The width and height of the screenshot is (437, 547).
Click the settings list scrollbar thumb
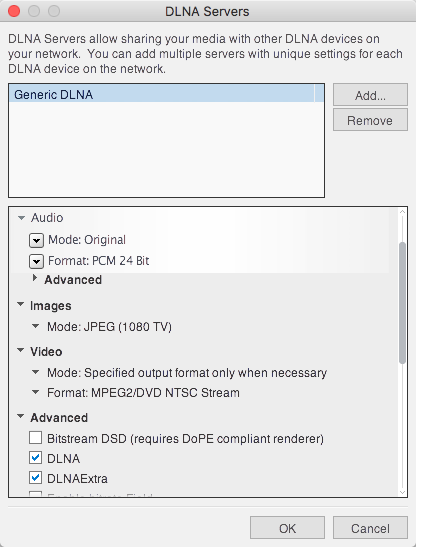(x=402, y=303)
